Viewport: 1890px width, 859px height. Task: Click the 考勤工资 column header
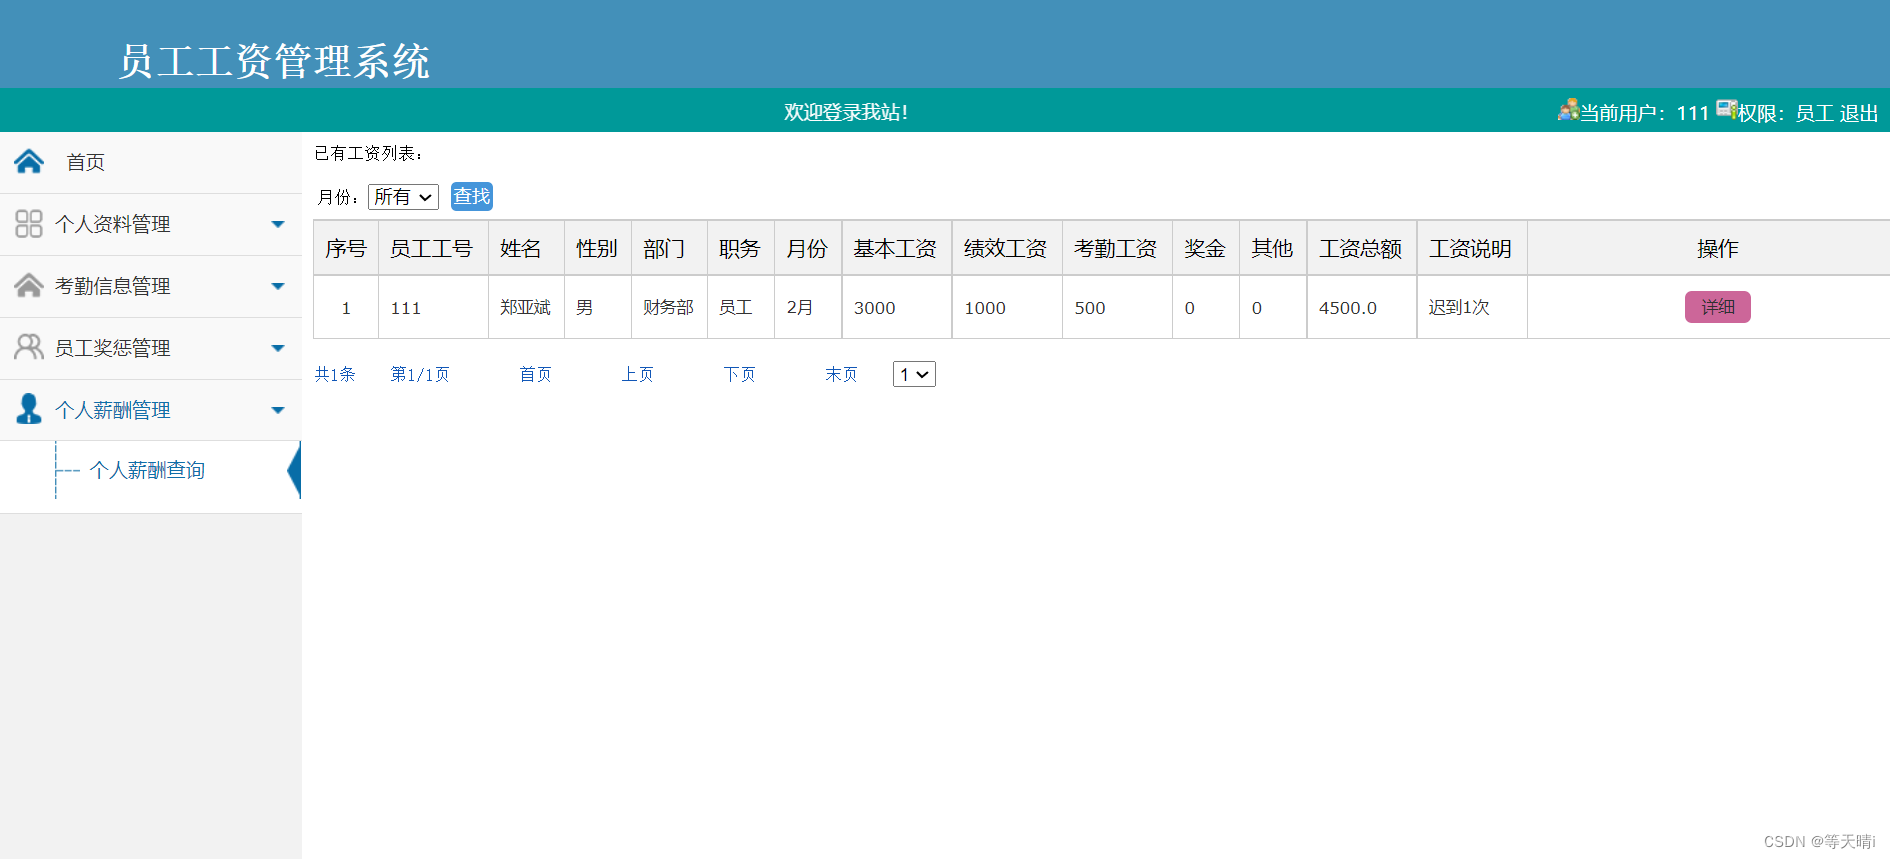1116,248
